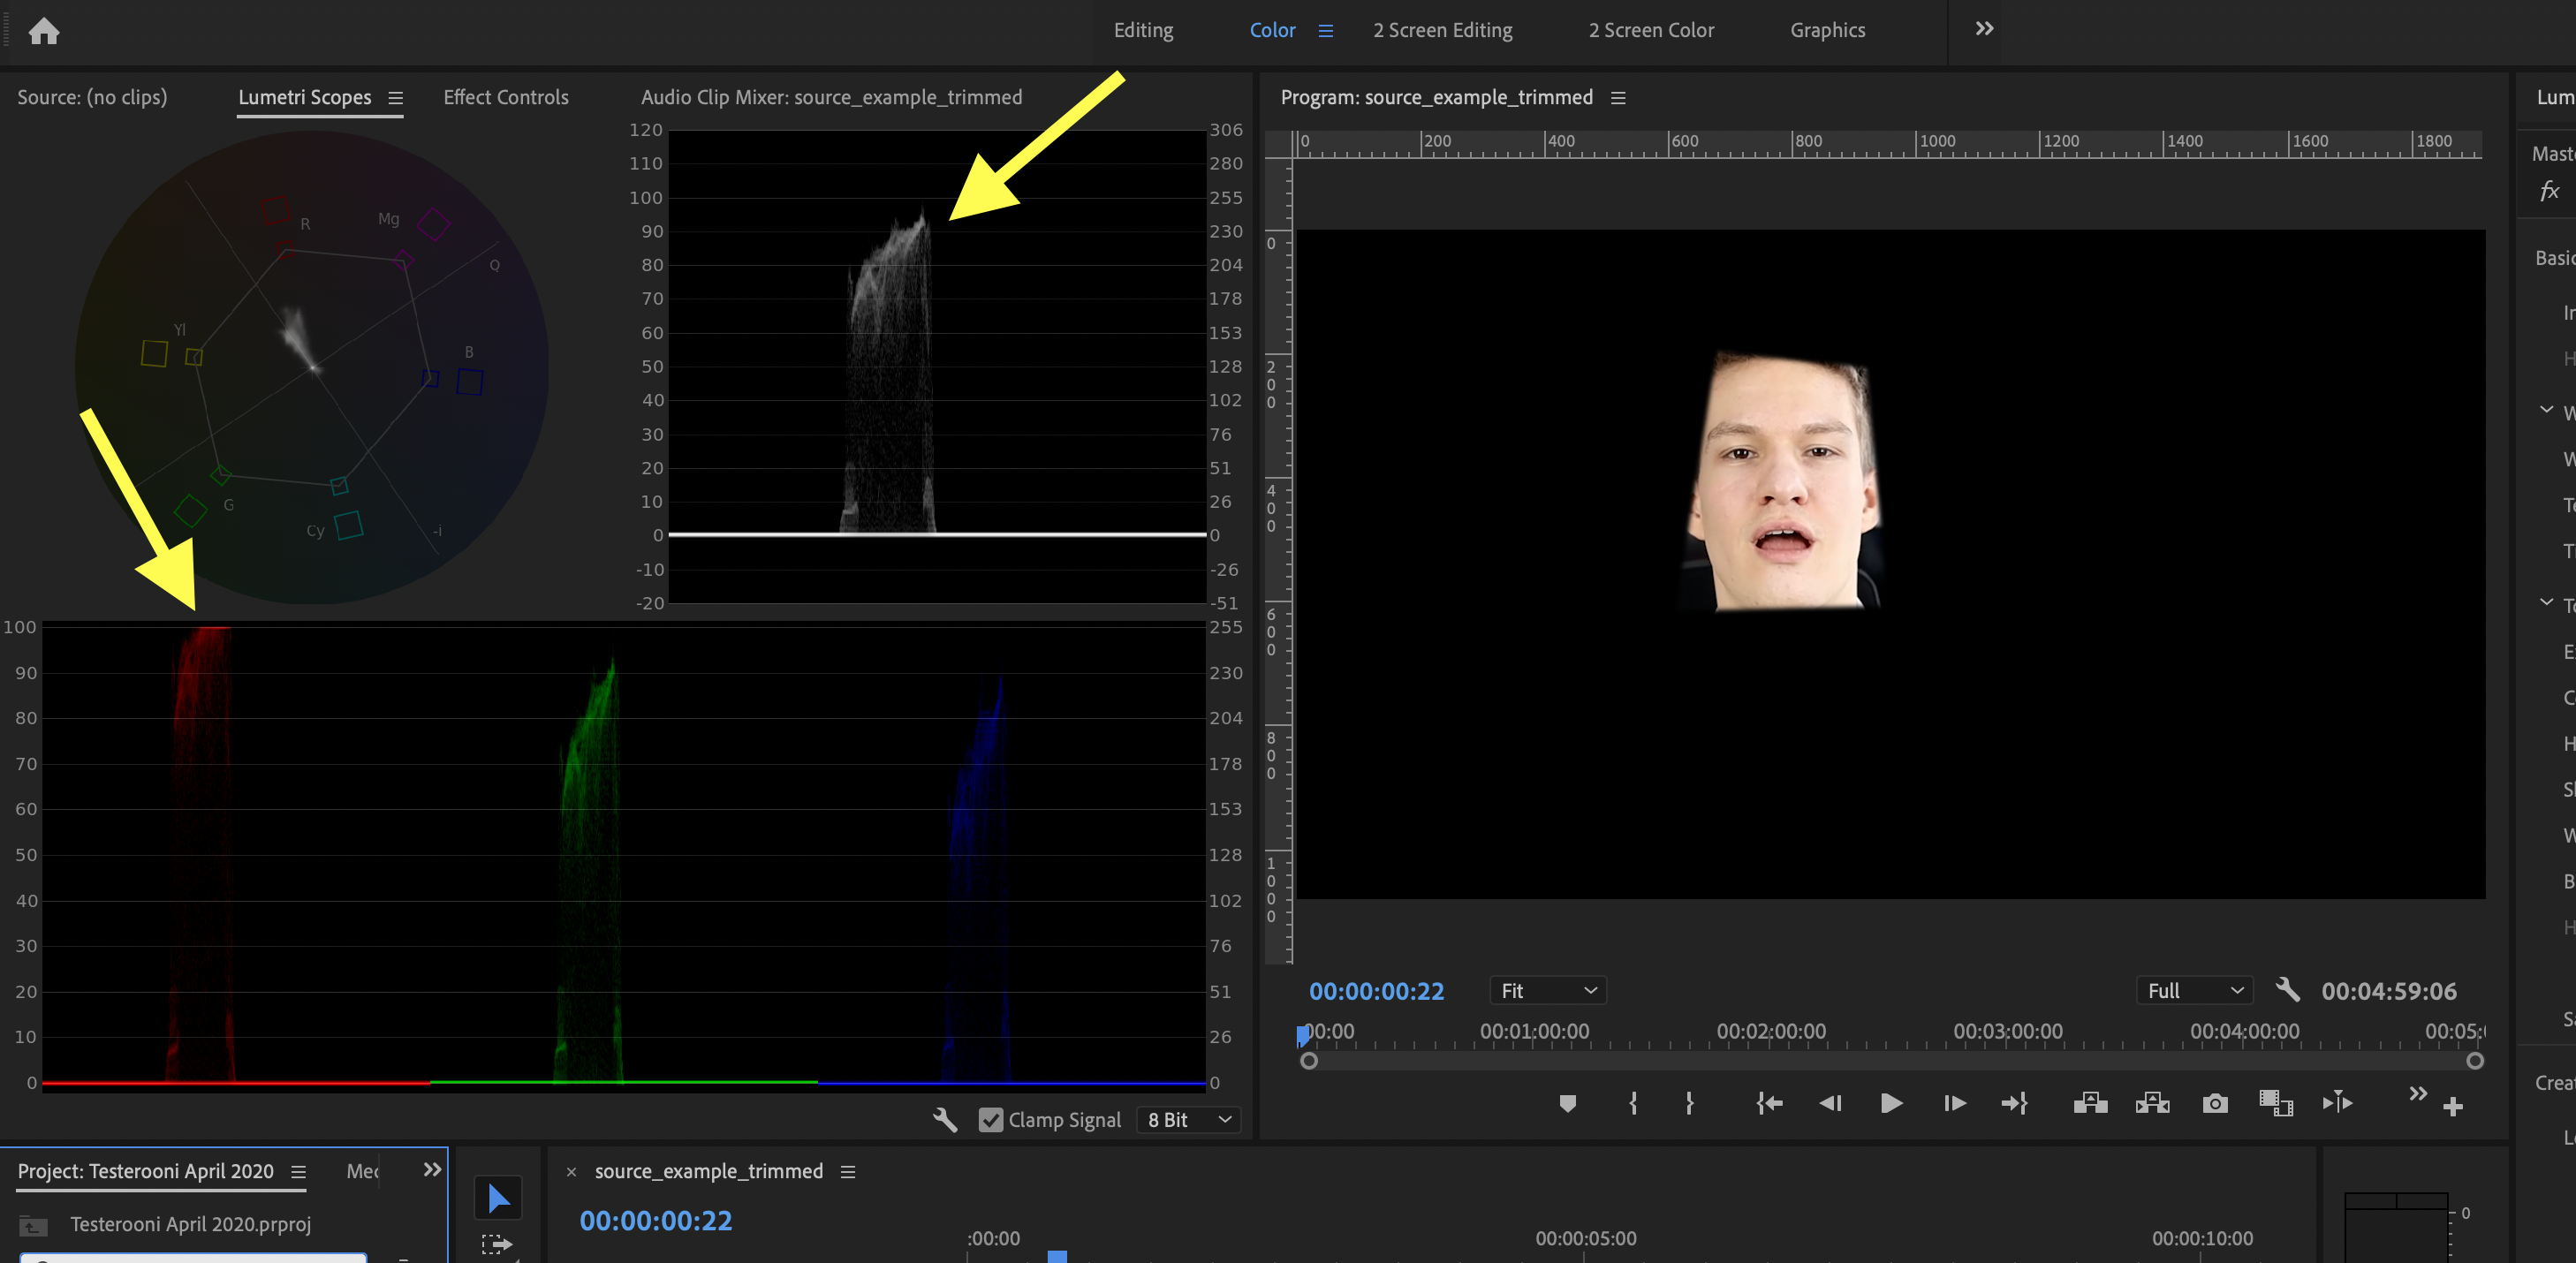
Task: Open the Button Editor plus icon
Action: (2452, 1106)
